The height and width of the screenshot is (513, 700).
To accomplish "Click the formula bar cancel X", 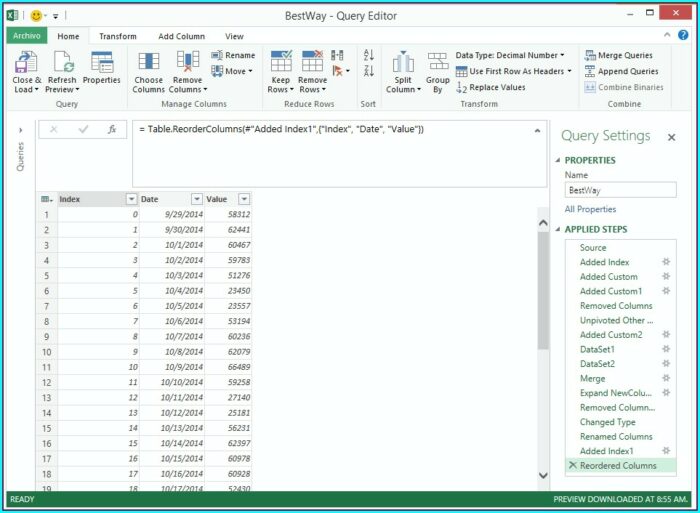I will pos(54,129).
